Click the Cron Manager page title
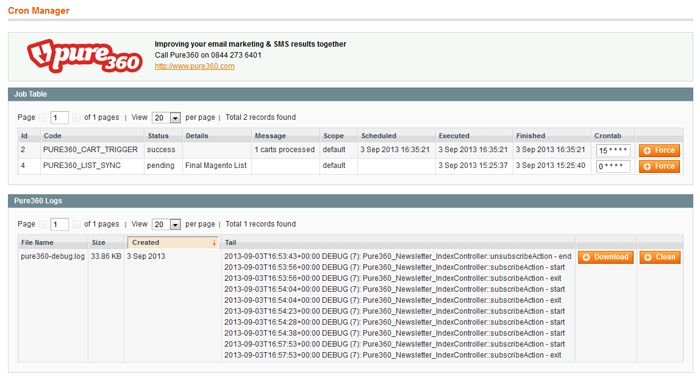700x381 pixels. click(x=39, y=11)
